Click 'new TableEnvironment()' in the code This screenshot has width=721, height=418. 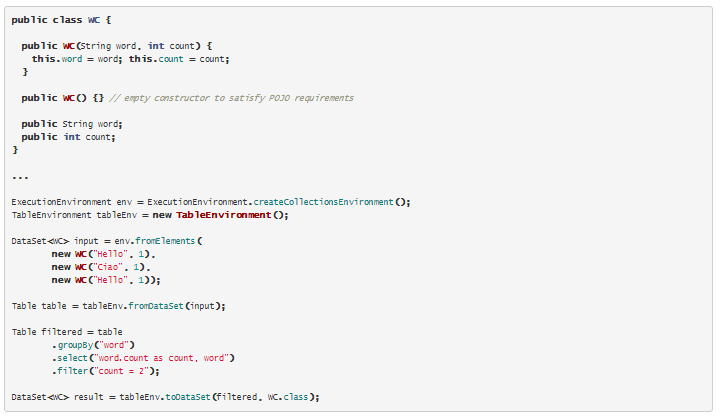click(x=220, y=214)
